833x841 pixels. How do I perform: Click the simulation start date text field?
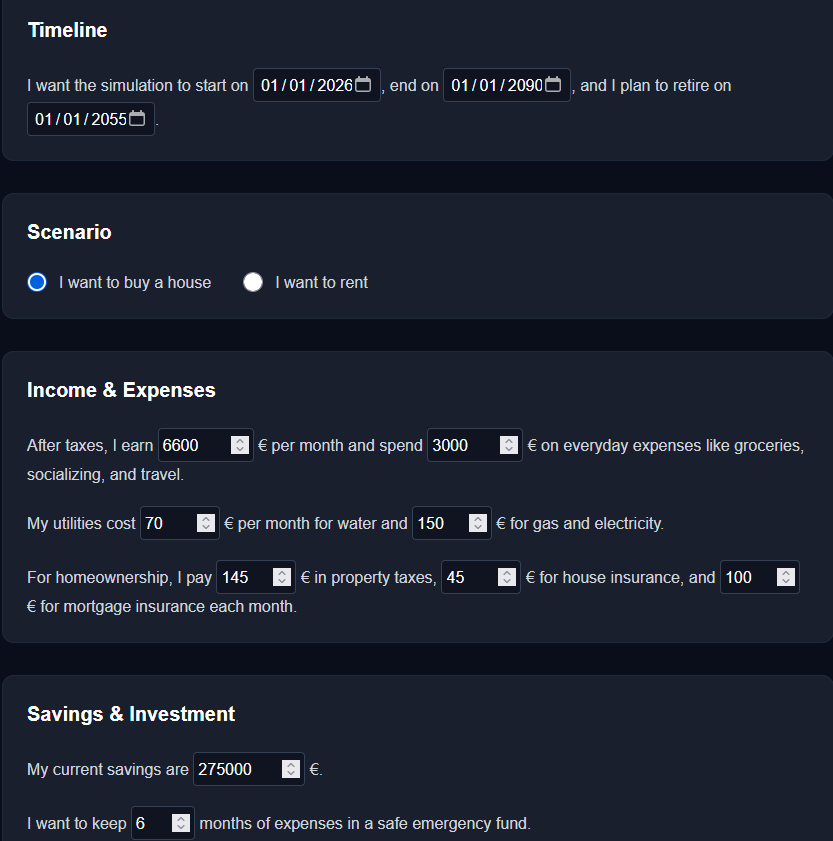click(x=300, y=85)
